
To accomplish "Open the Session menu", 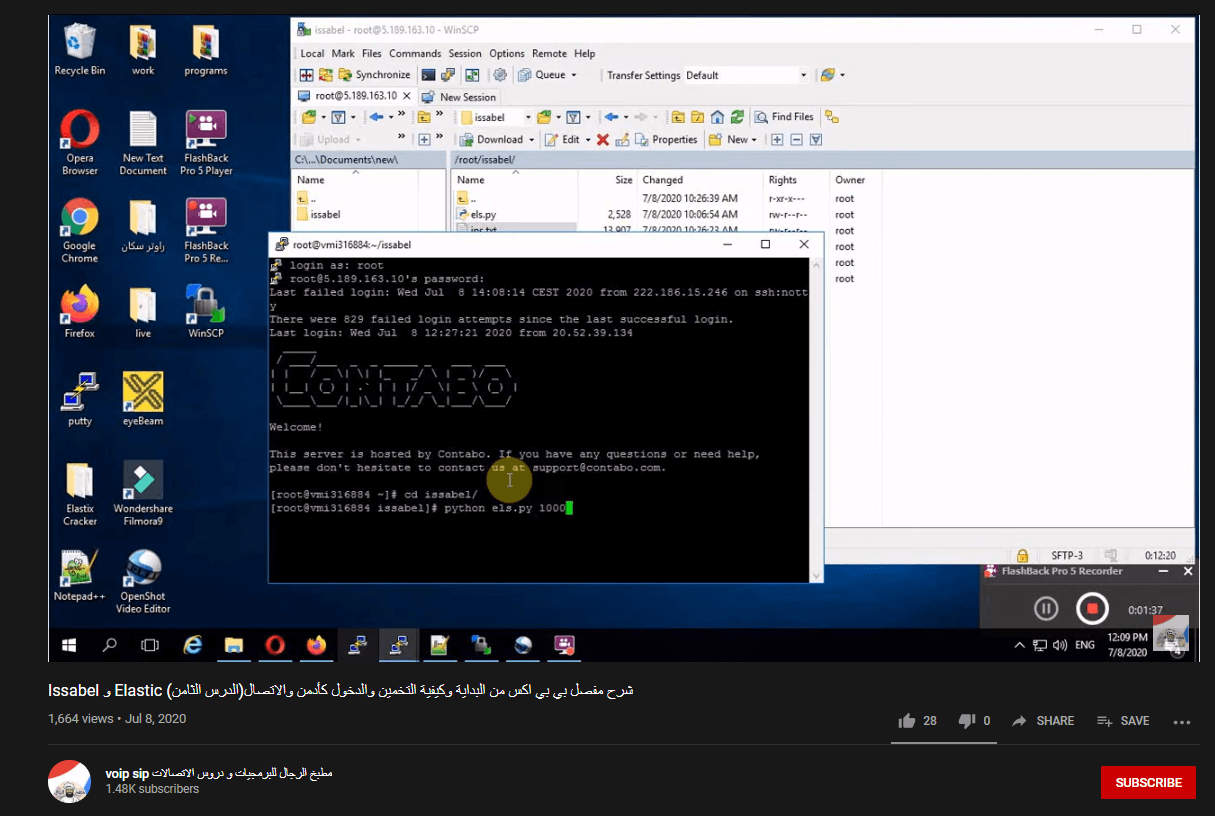I will coord(465,54).
